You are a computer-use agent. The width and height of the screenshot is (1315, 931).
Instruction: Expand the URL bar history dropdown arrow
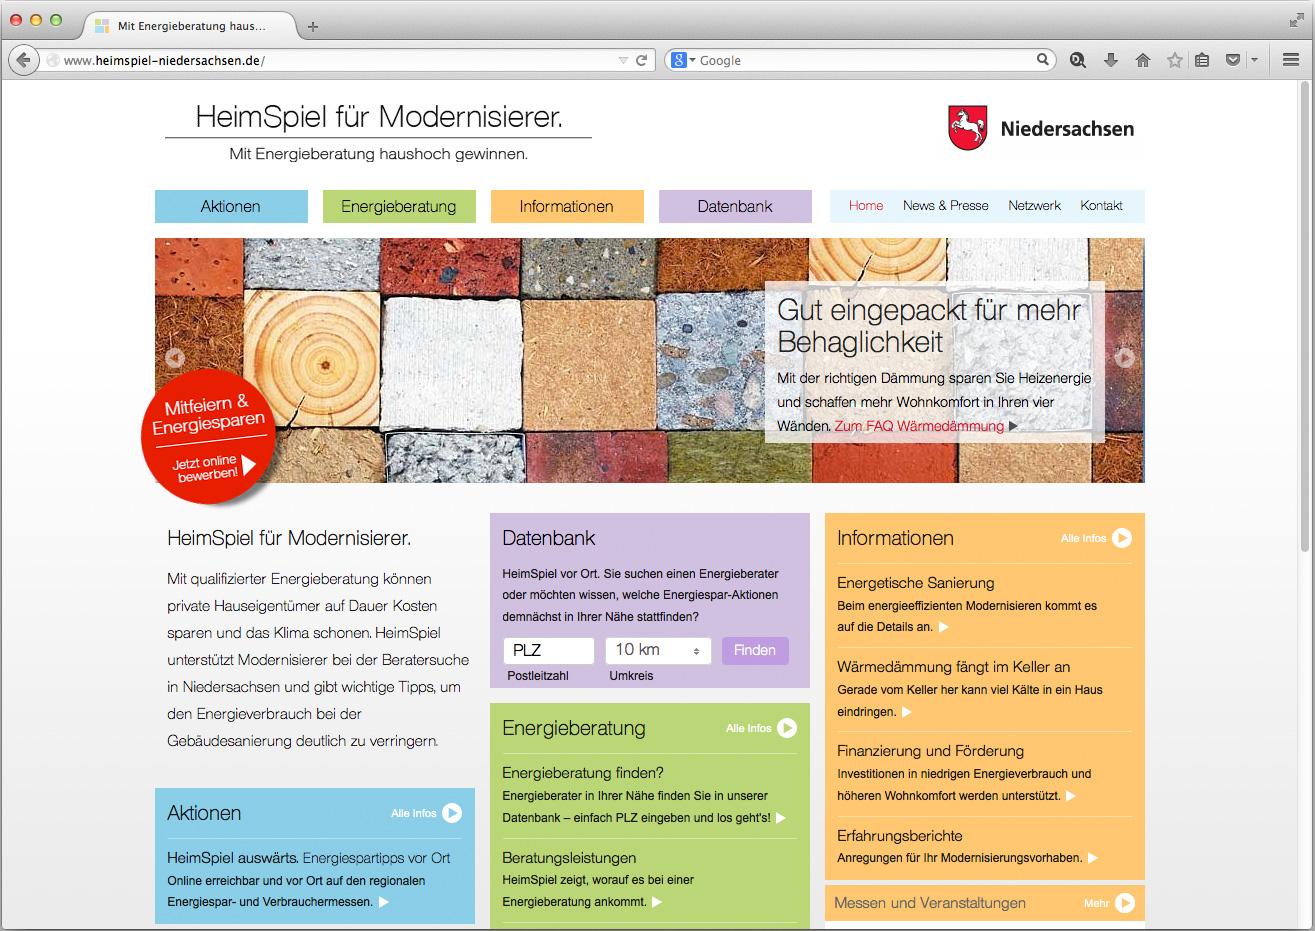(x=623, y=60)
